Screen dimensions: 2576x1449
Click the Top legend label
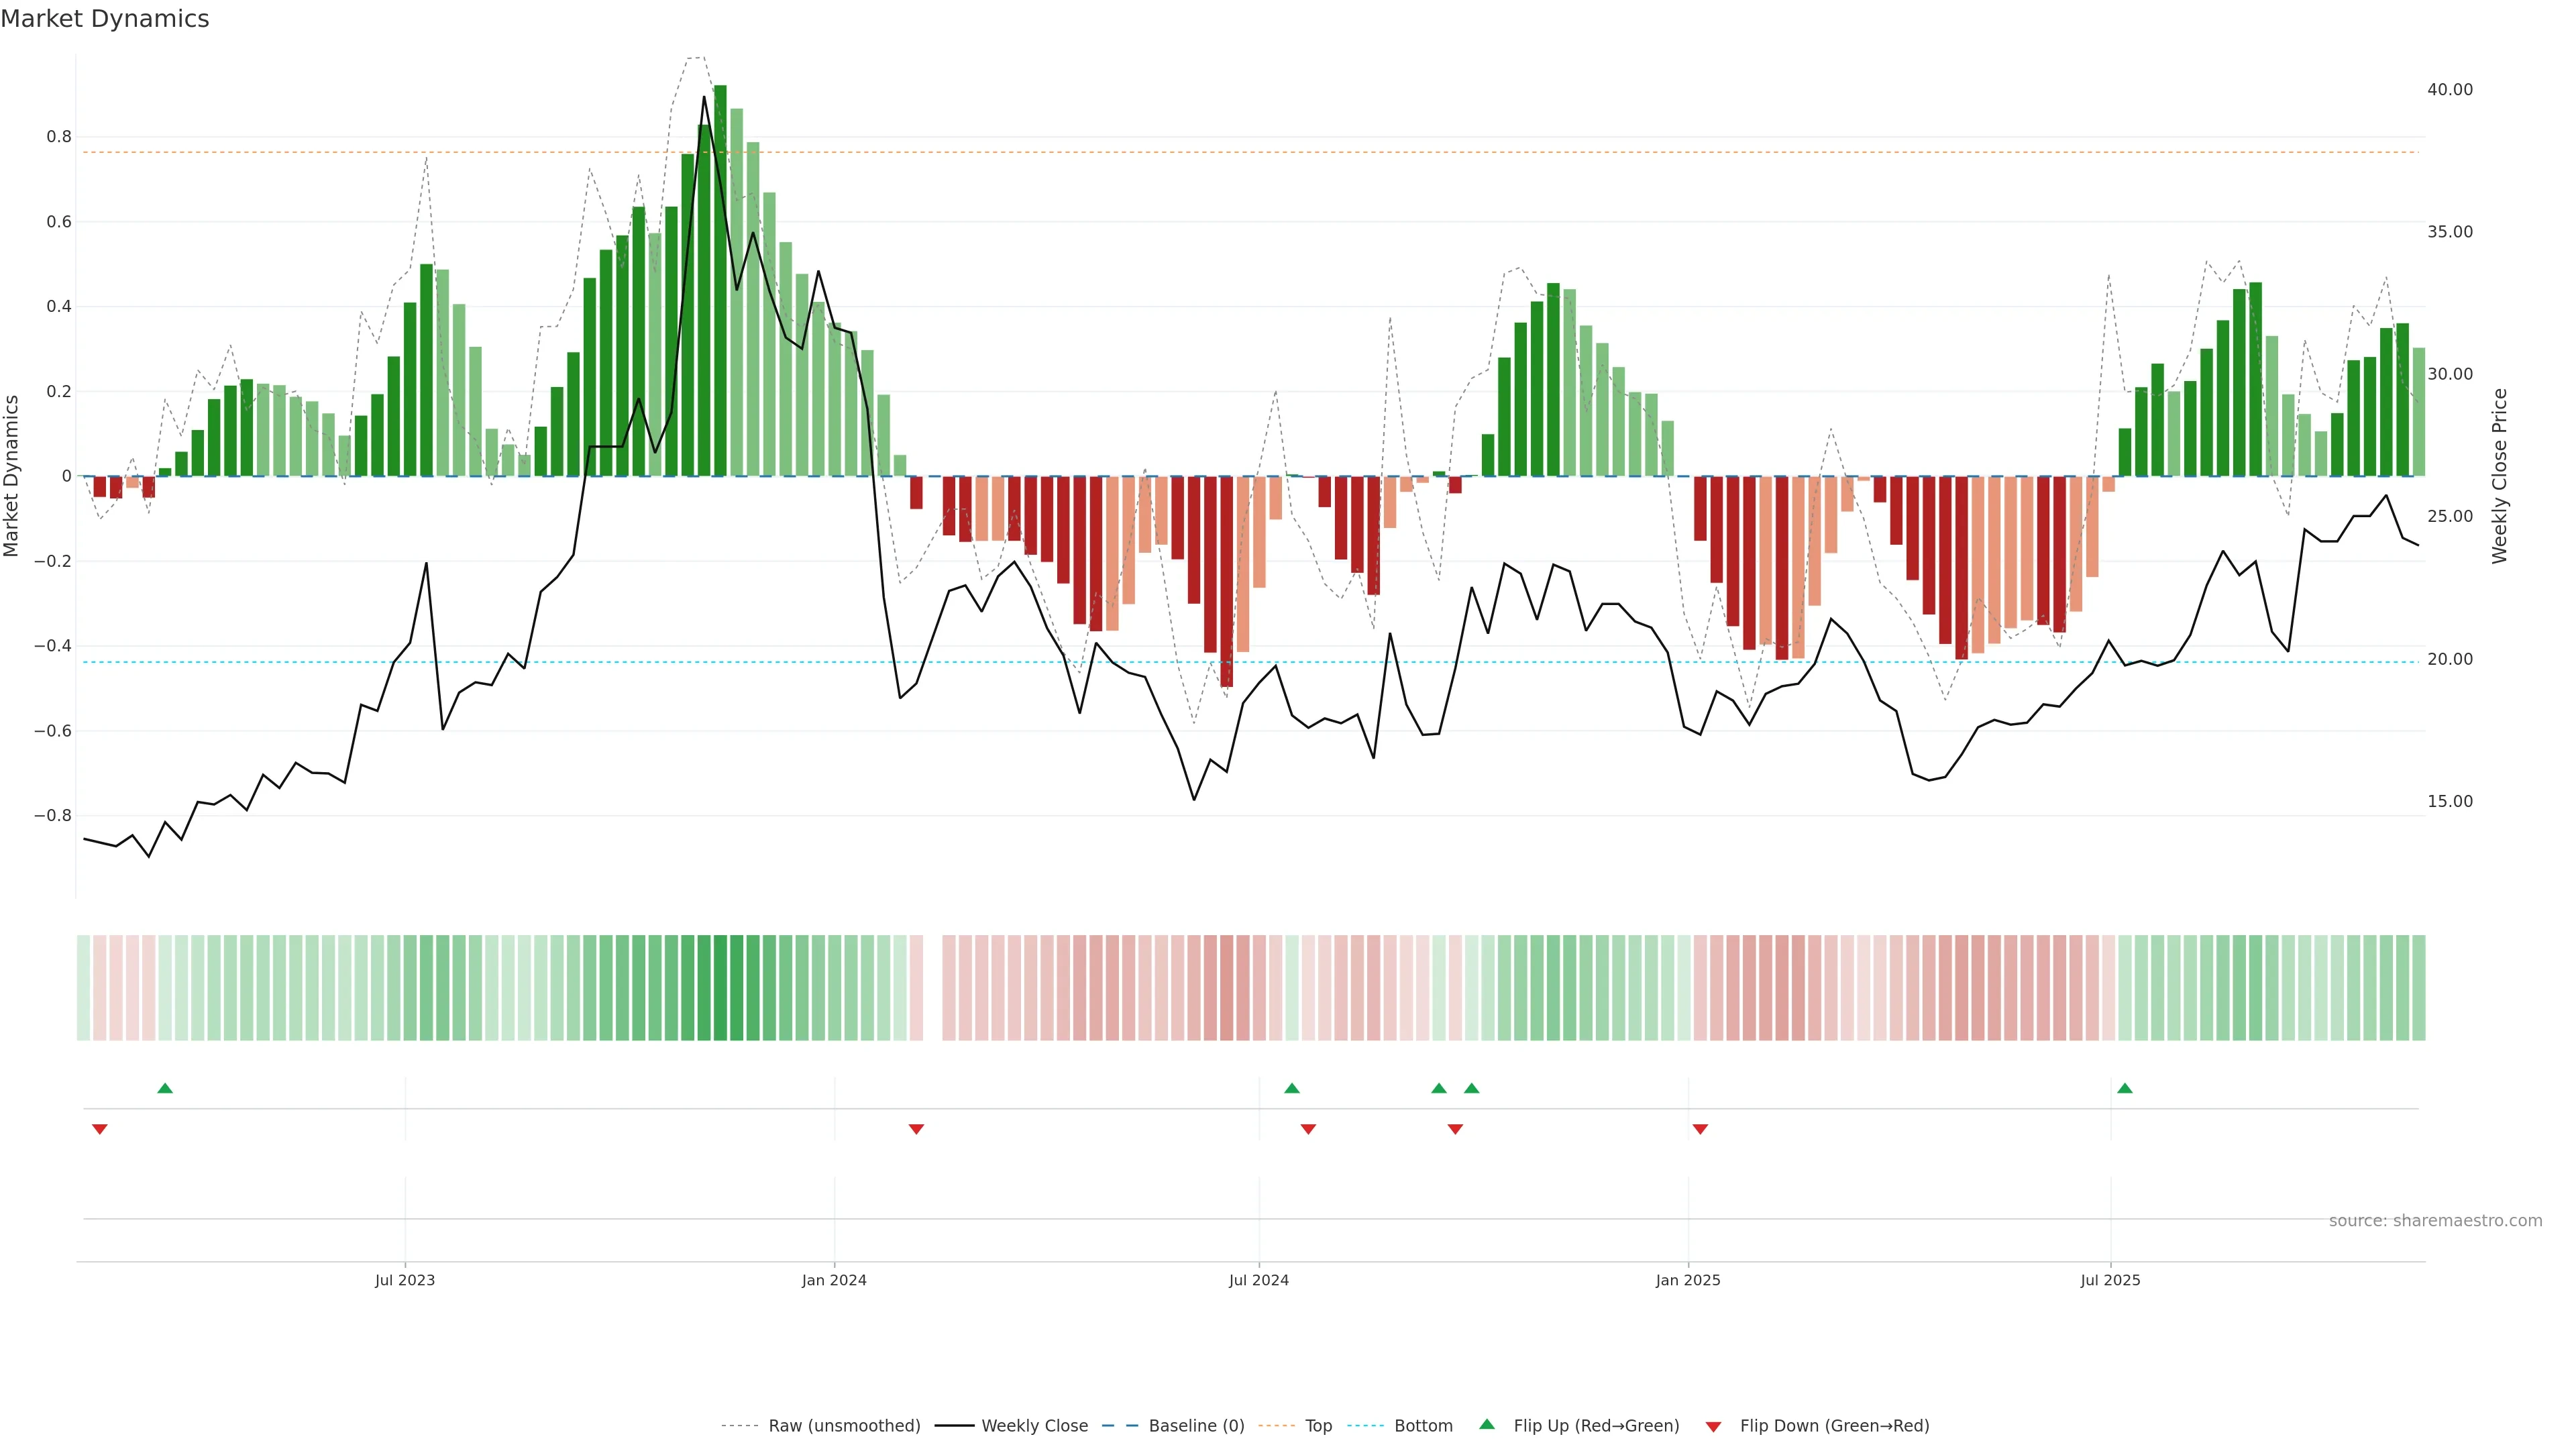point(1318,1426)
